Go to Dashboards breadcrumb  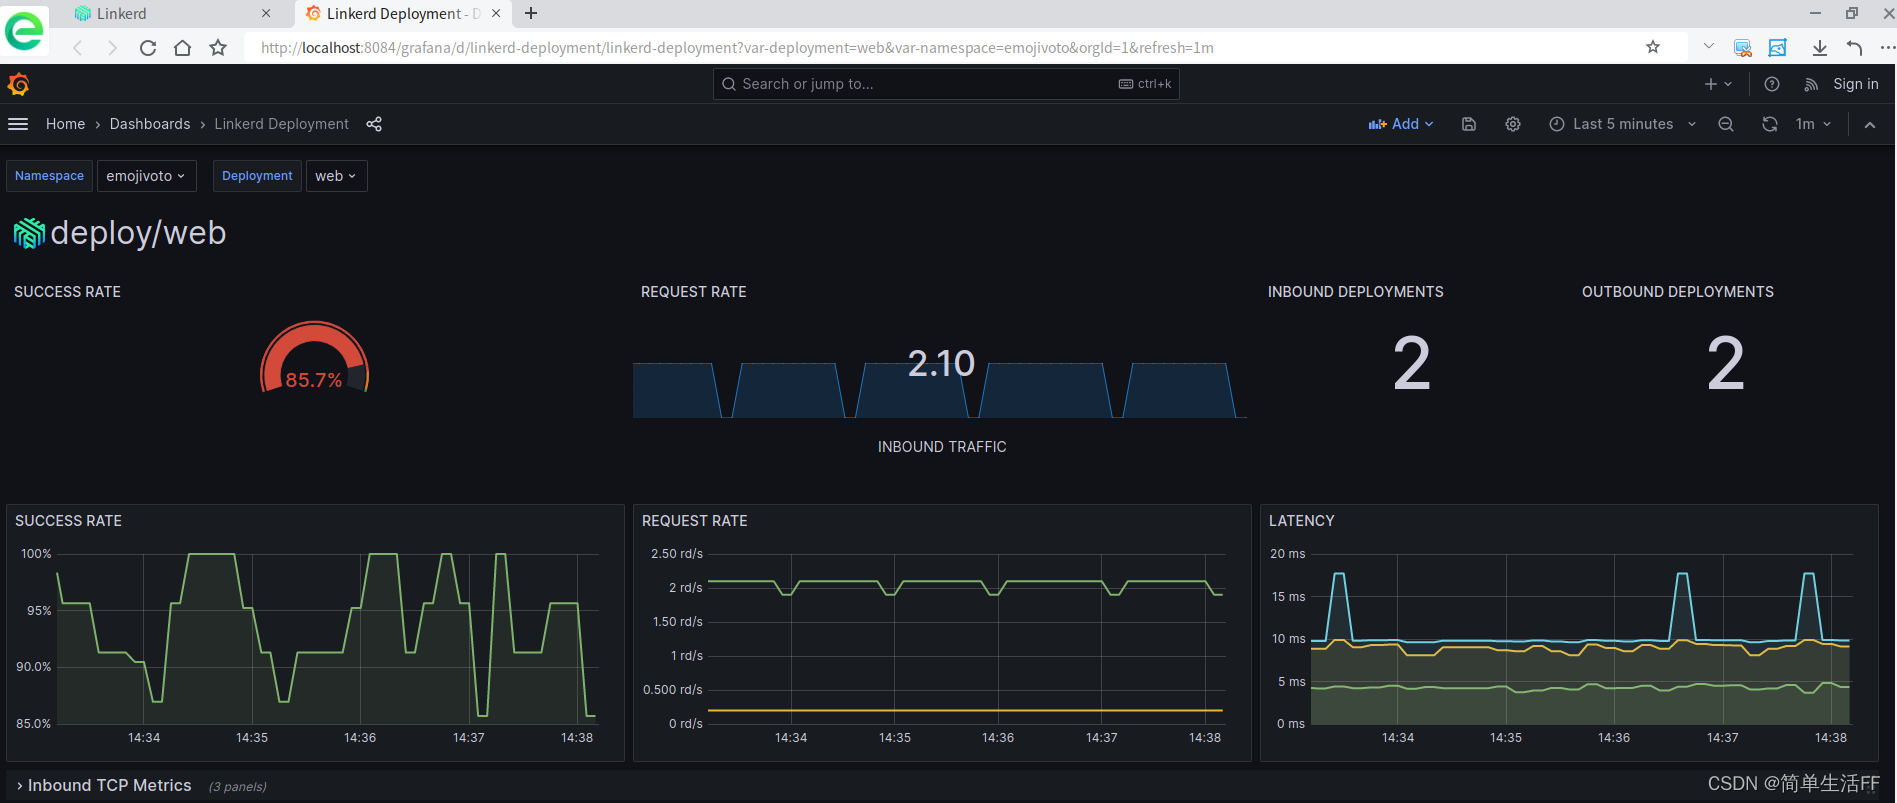[150, 124]
